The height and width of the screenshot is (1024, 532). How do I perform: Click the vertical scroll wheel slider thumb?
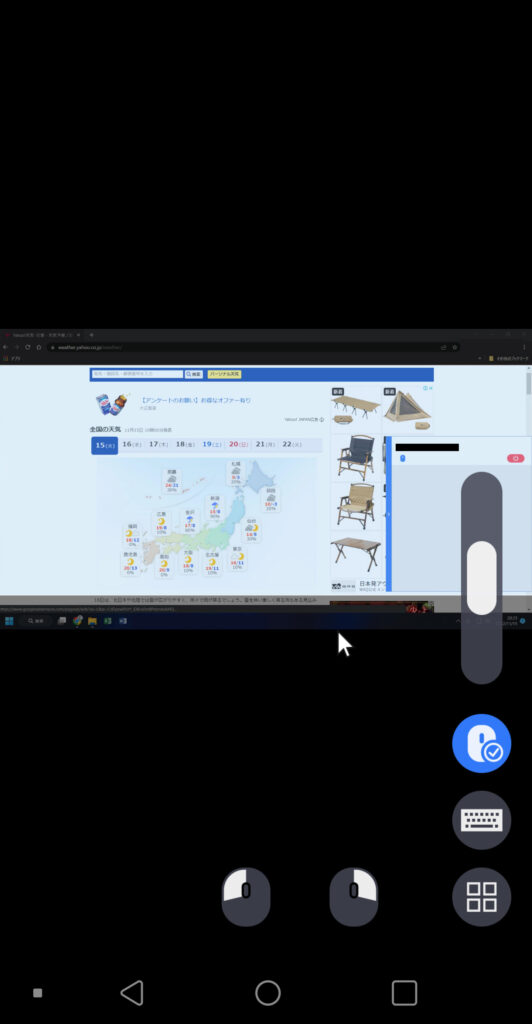coord(482,577)
